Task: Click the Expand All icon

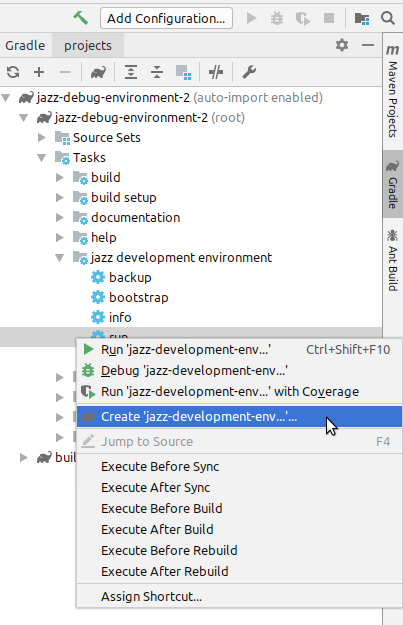Action: pos(131,72)
